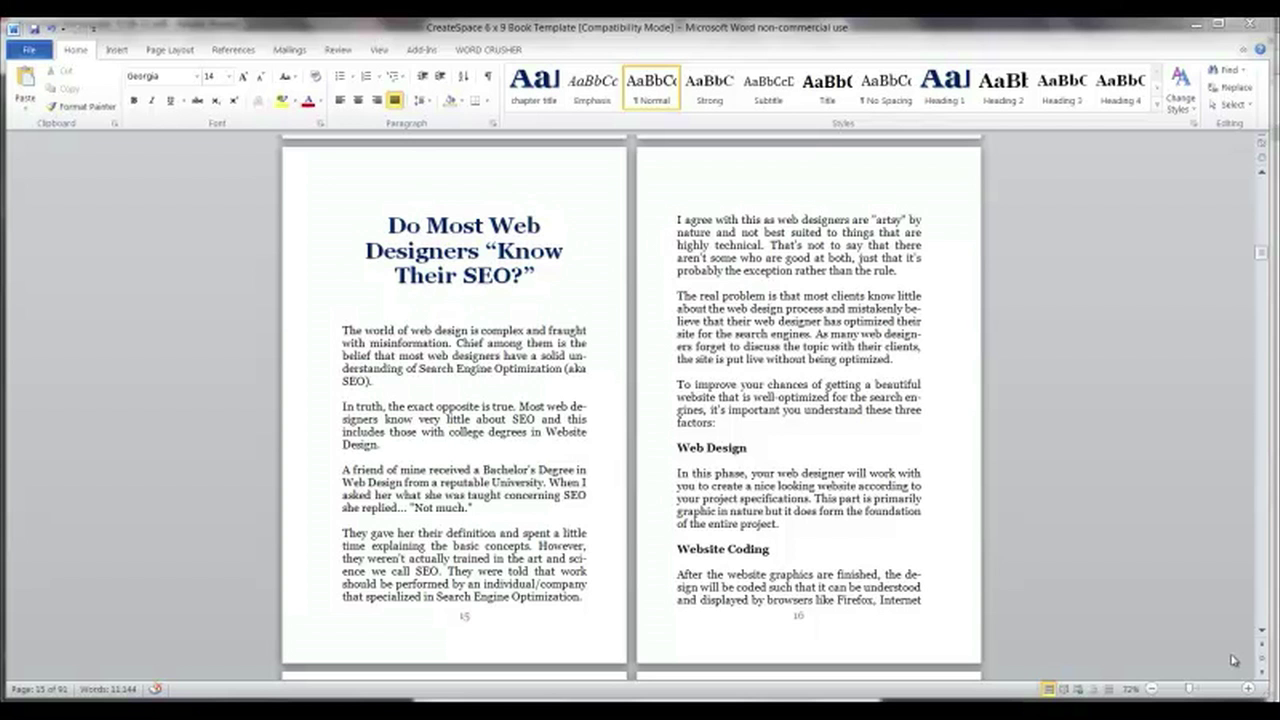Image resolution: width=1280 pixels, height=720 pixels.
Task: Click the Format Painter brush
Action: (81, 106)
